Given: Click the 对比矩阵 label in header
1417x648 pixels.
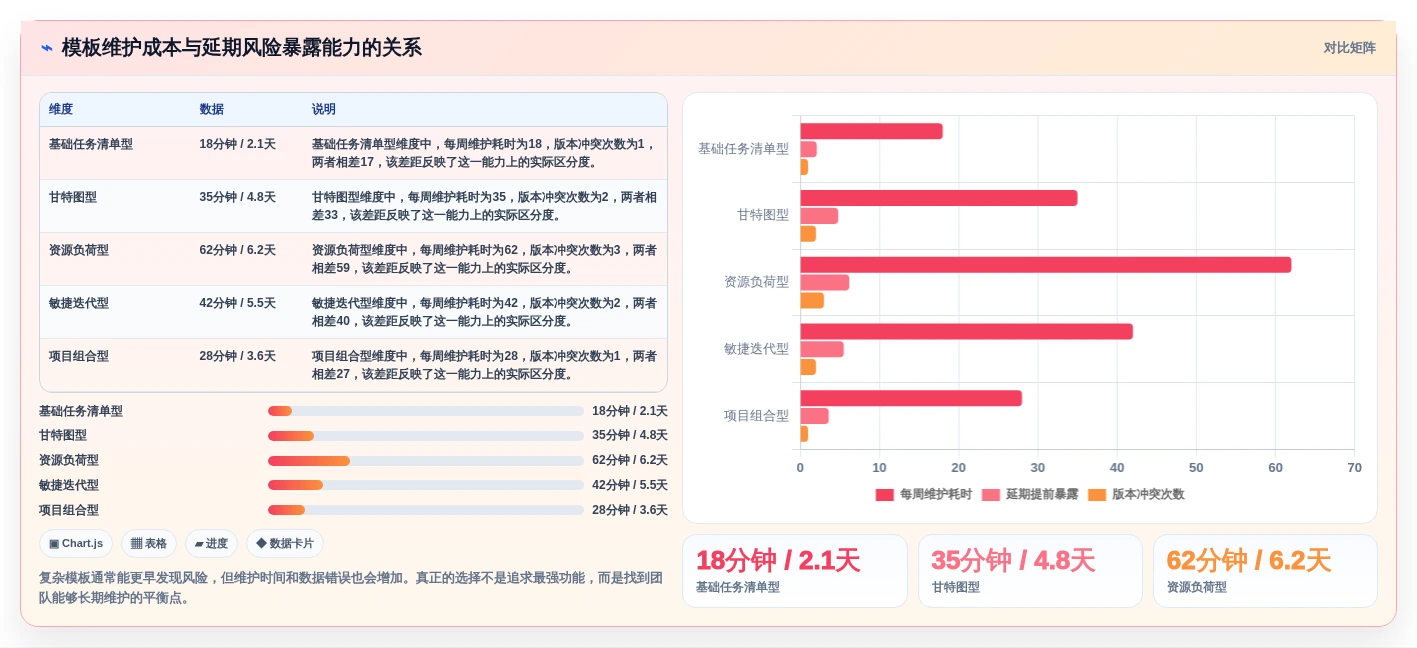Looking at the screenshot, I should (1349, 48).
